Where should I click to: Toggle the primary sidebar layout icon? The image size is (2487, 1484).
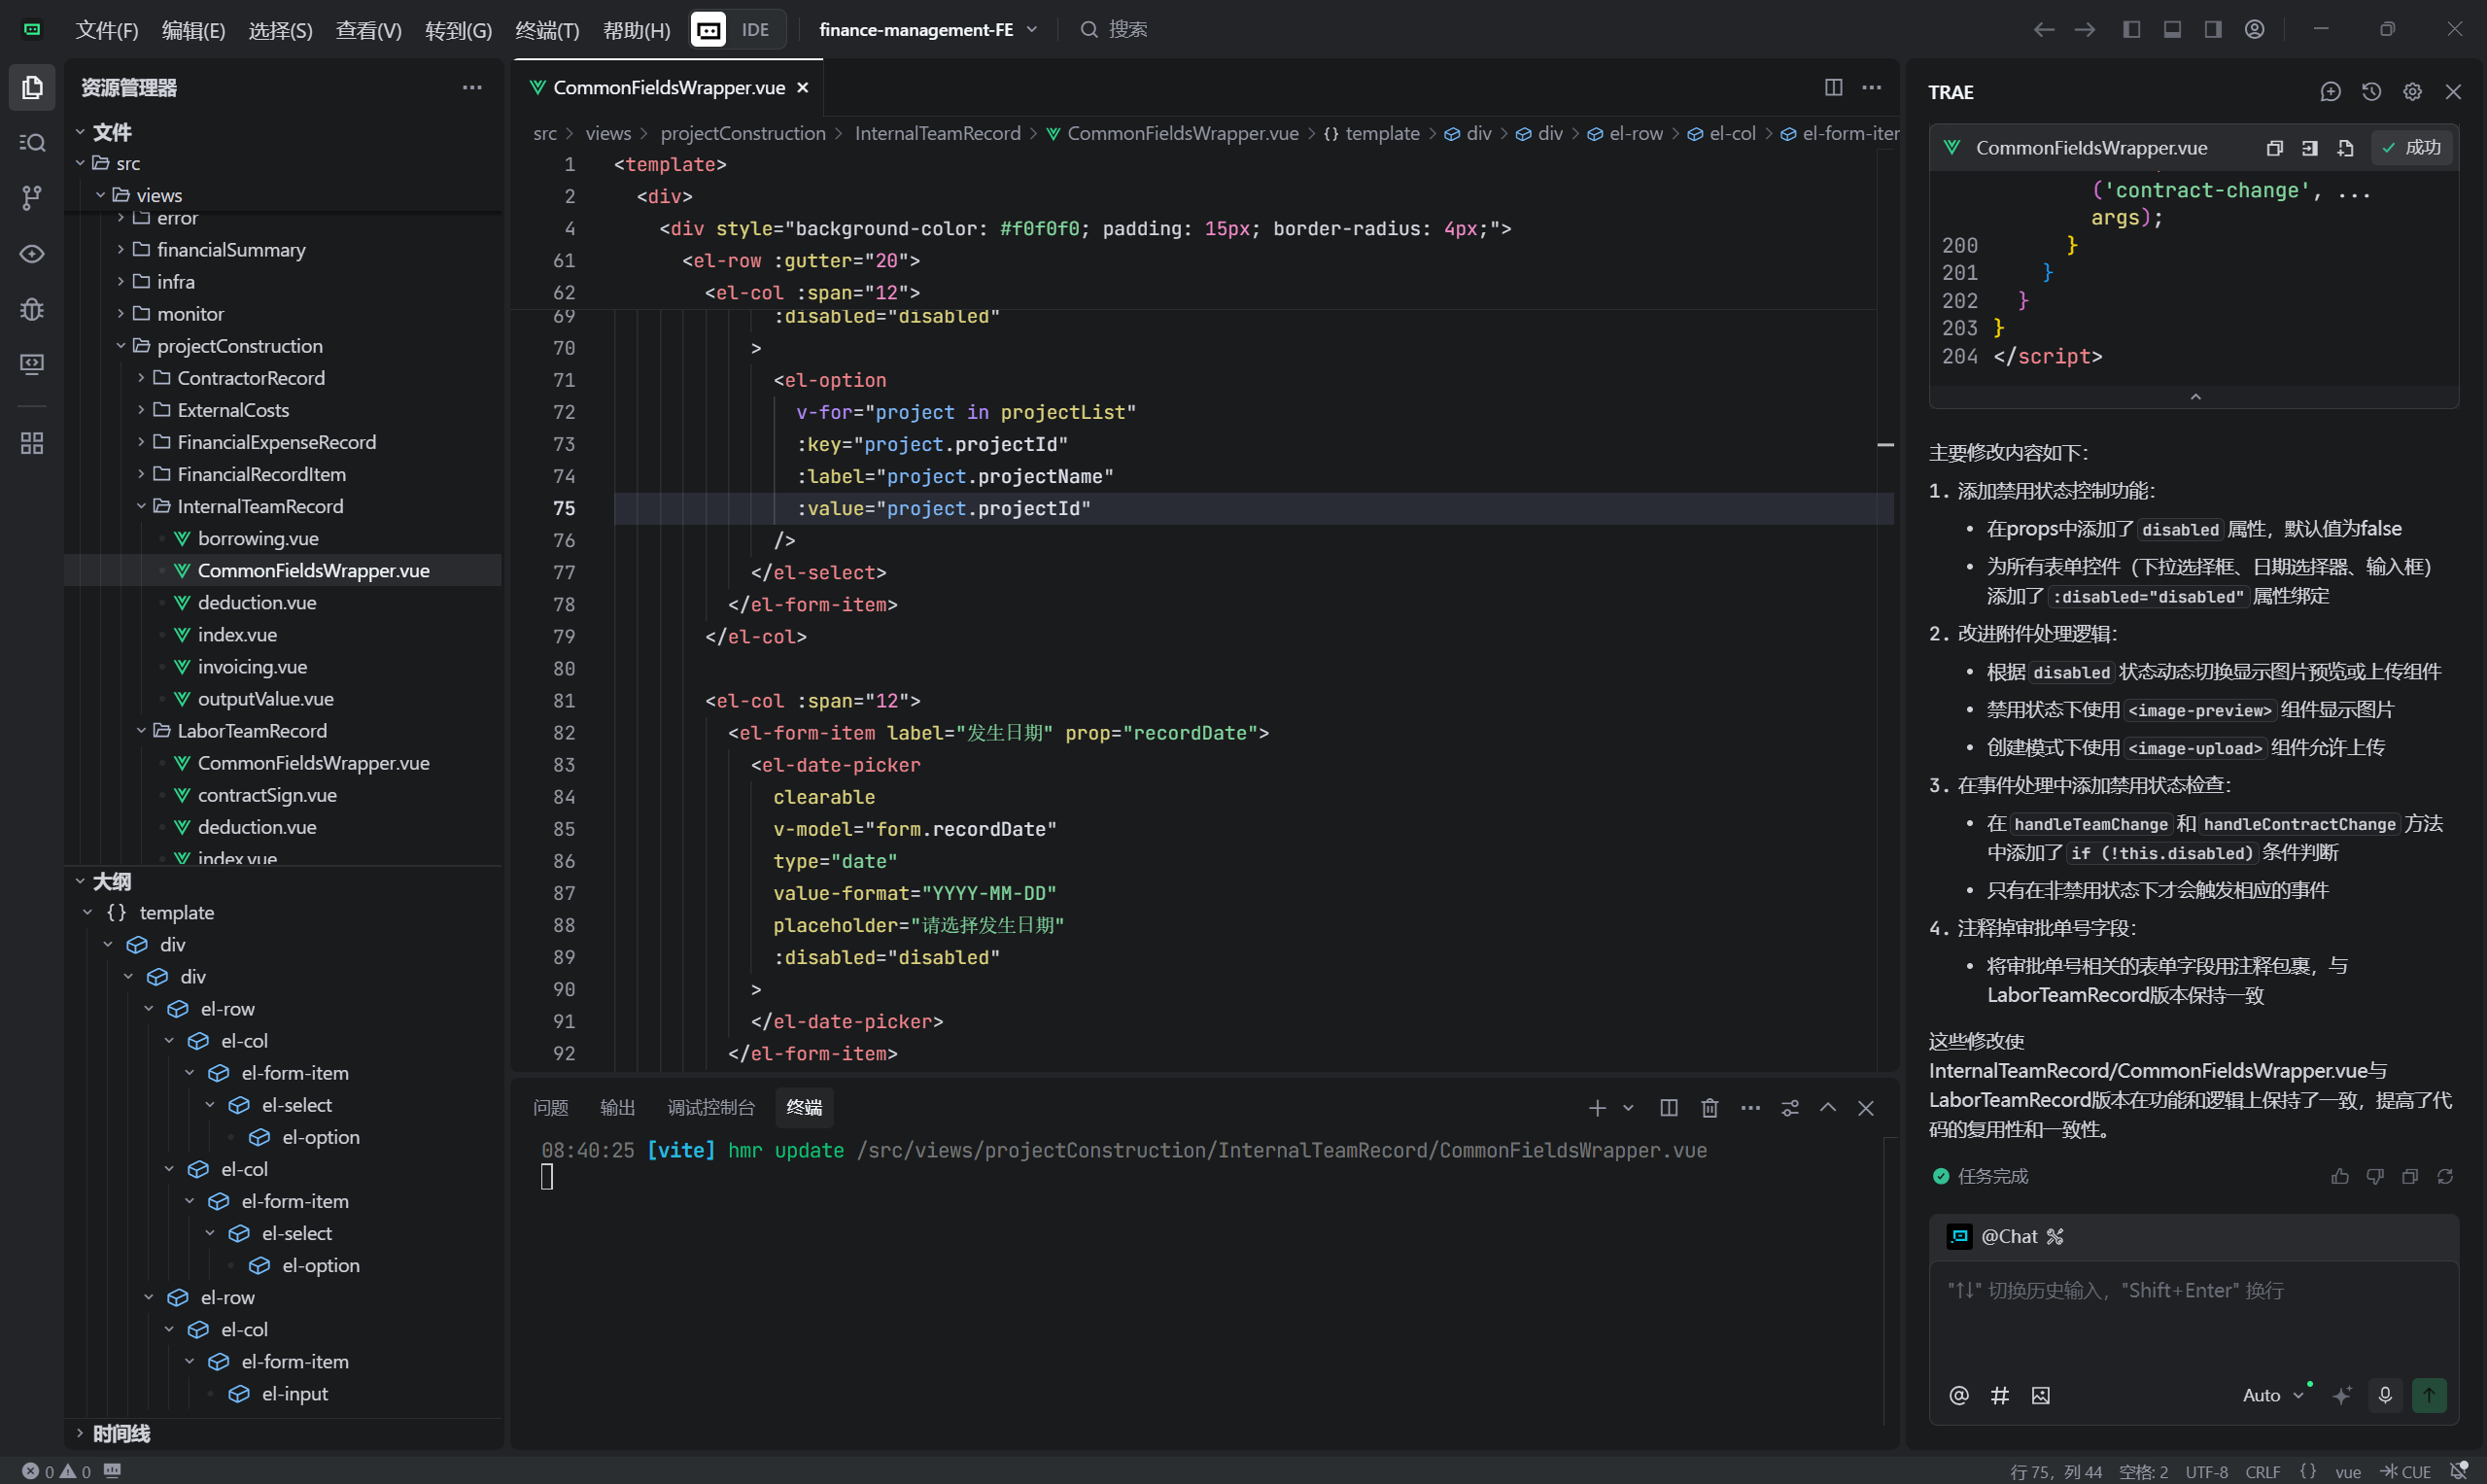(2131, 29)
